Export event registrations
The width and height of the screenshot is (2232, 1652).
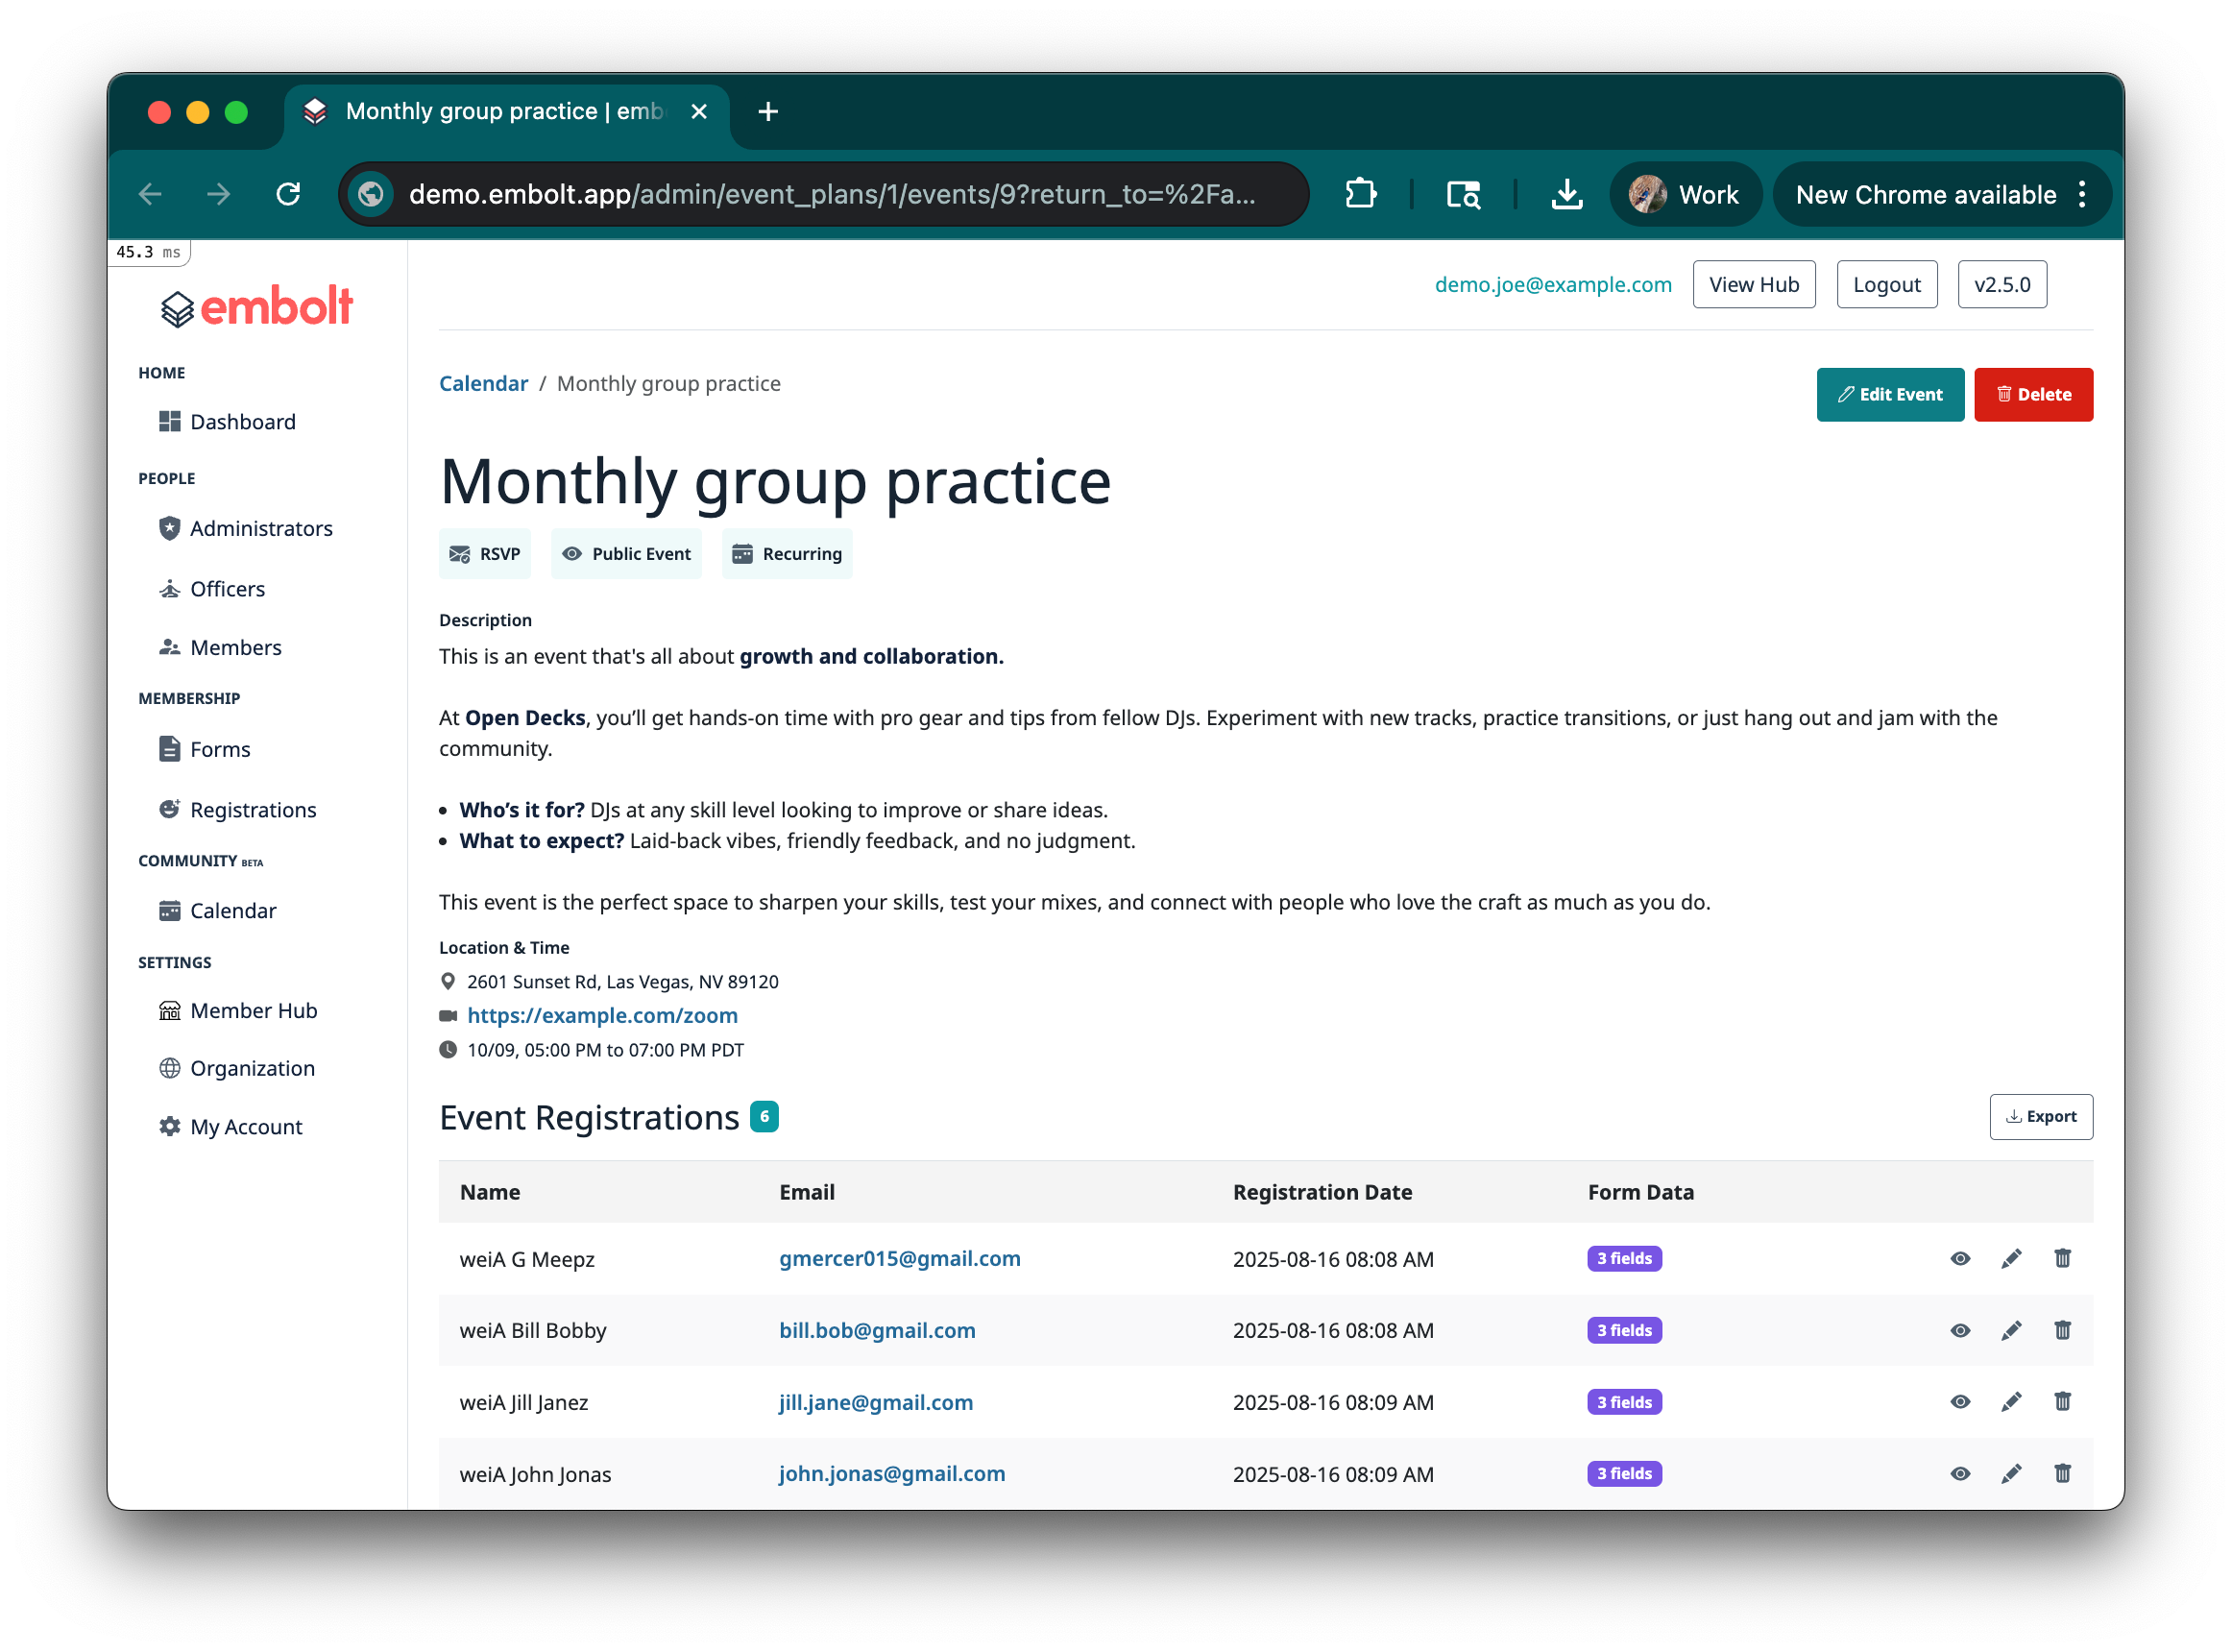tap(2040, 1116)
